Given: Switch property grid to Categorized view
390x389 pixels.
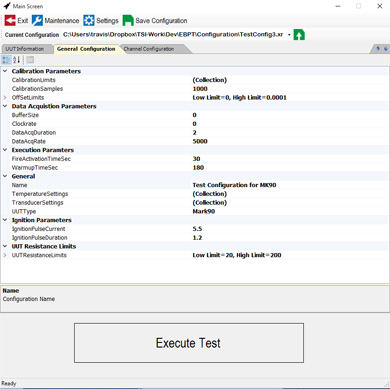Looking at the screenshot, I should (x=6, y=60).
